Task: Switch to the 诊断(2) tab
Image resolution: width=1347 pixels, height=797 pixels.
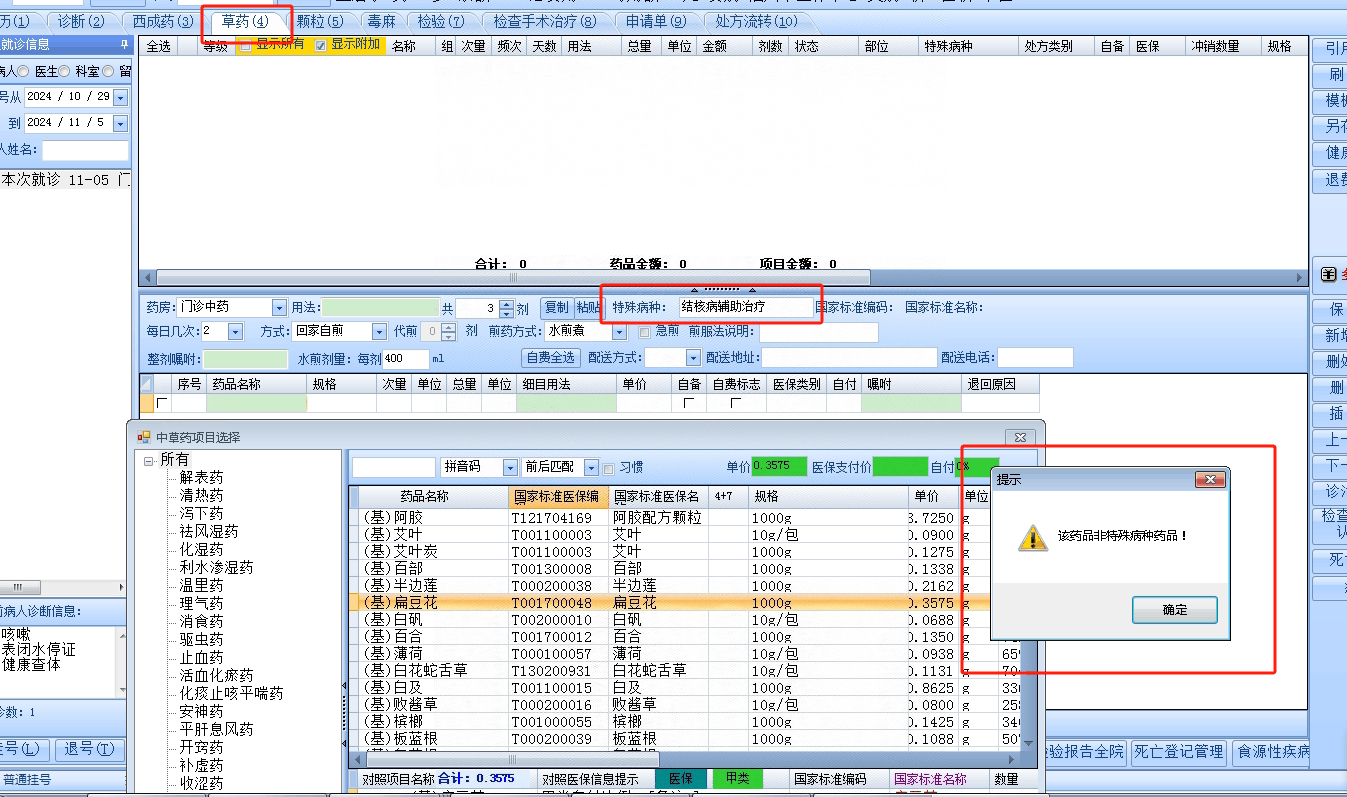Action: click(80, 21)
